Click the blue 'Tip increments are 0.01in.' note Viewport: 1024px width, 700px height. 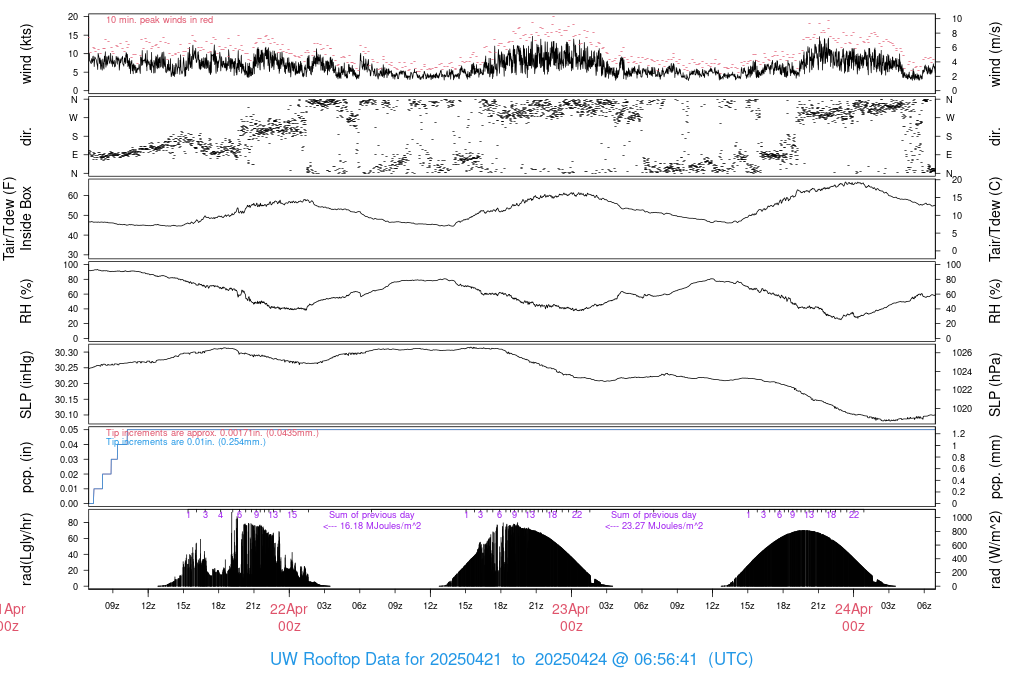(x=185, y=441)
